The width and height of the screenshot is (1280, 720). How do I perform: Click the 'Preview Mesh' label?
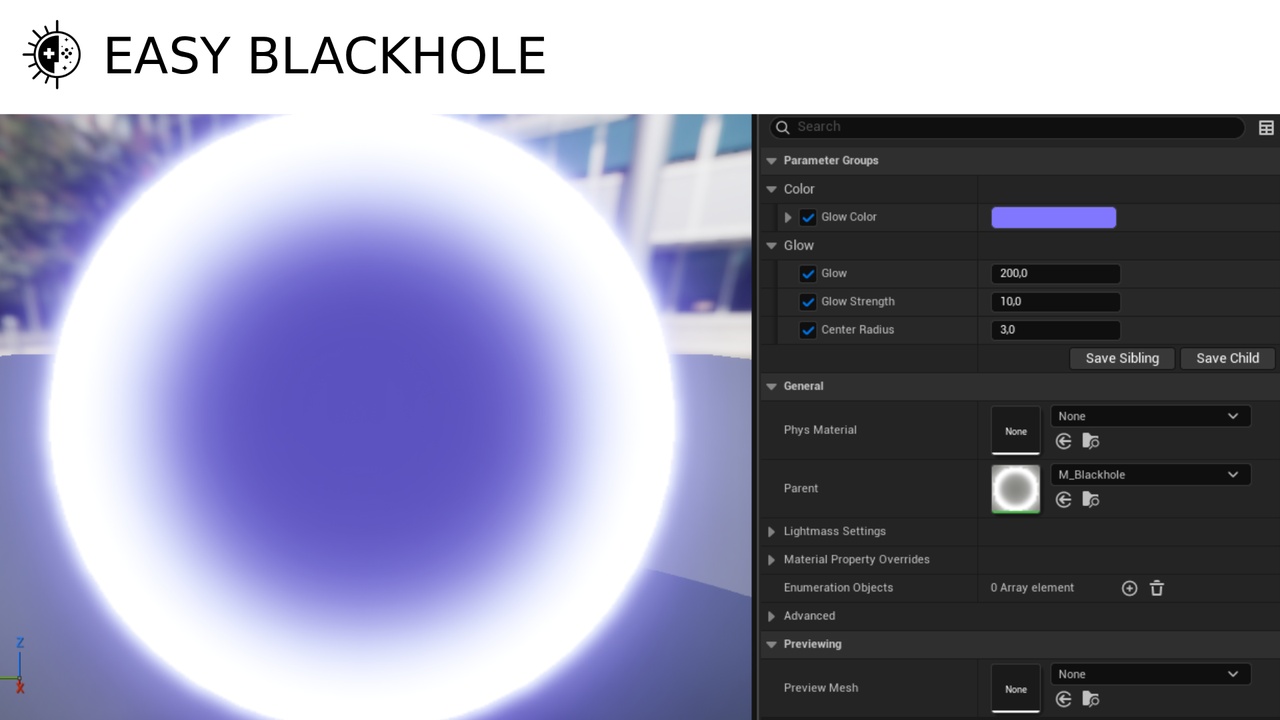pos(821,688)
